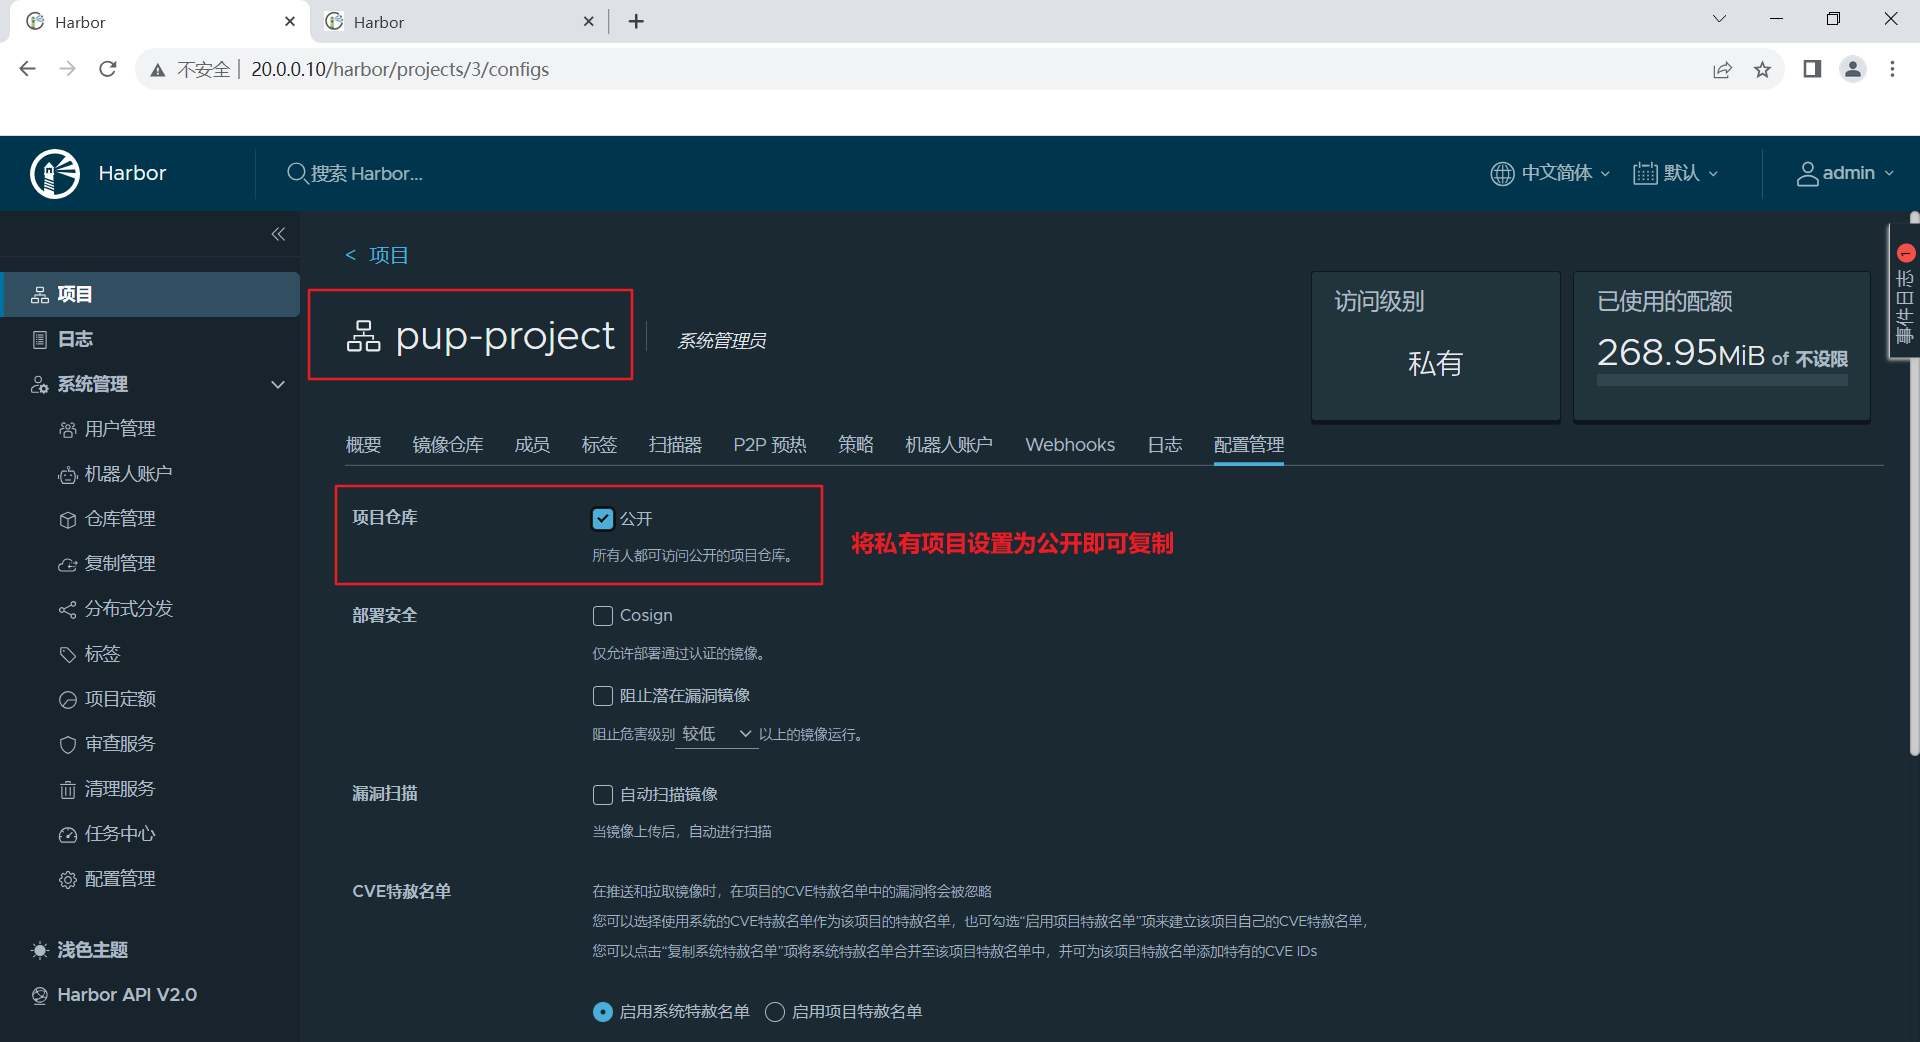Click the 浅色主题 sun icon
The image size is (1920, 1042).
point(40,950)
